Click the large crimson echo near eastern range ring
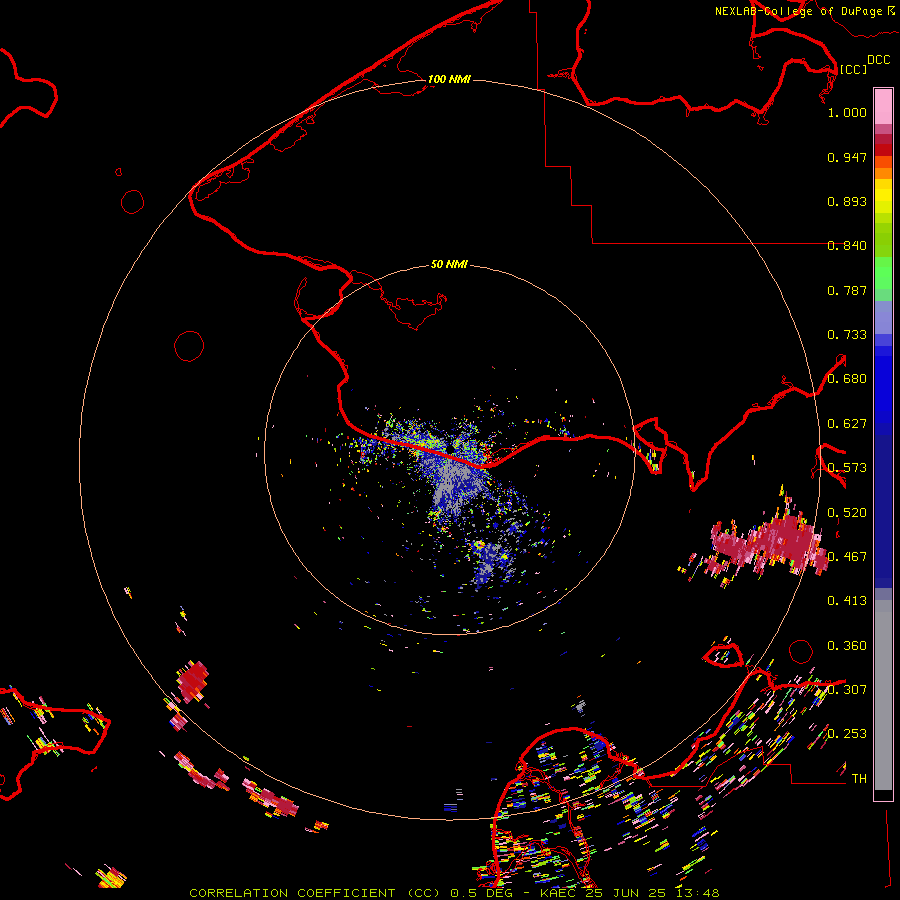The image size is (900, 900). 771,542
